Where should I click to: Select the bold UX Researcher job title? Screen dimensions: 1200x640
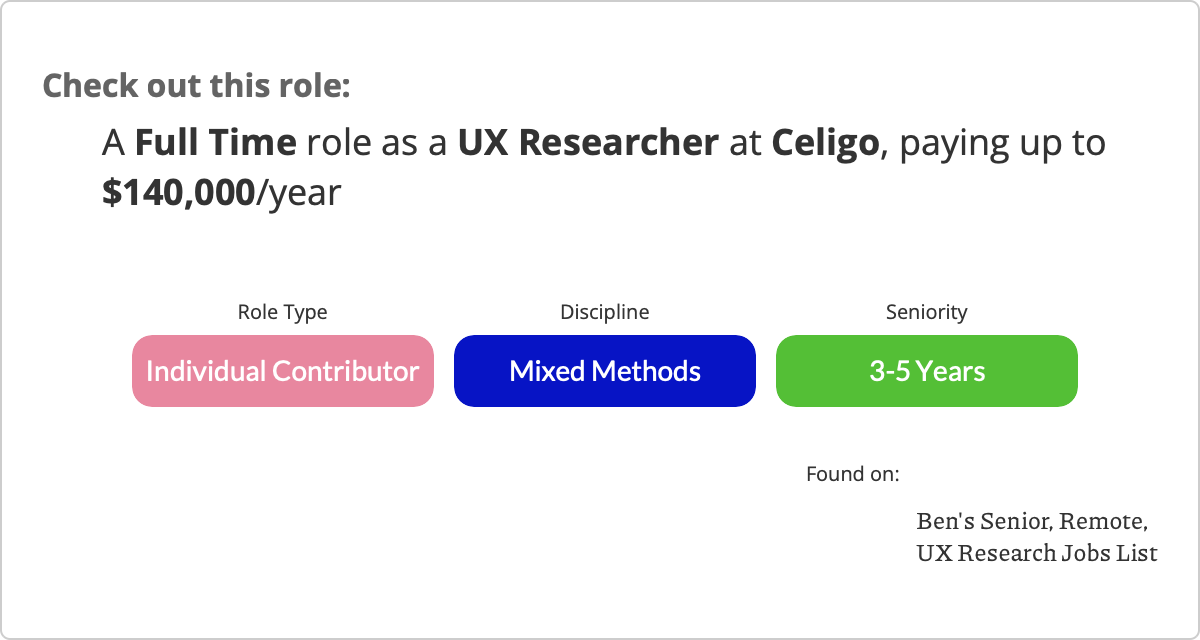click(x=588, y=144)
